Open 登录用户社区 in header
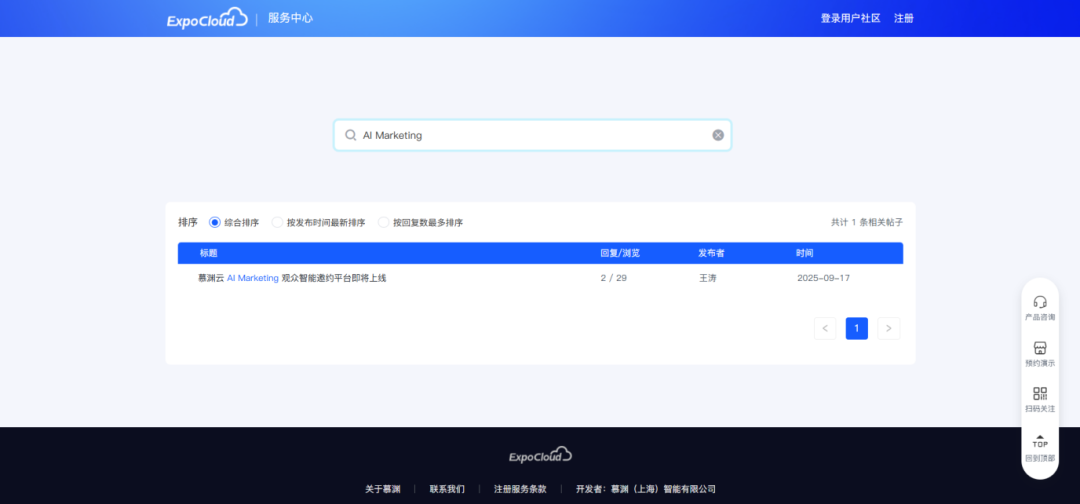The height and width of the screenshot is (504, 1080). 850,18
